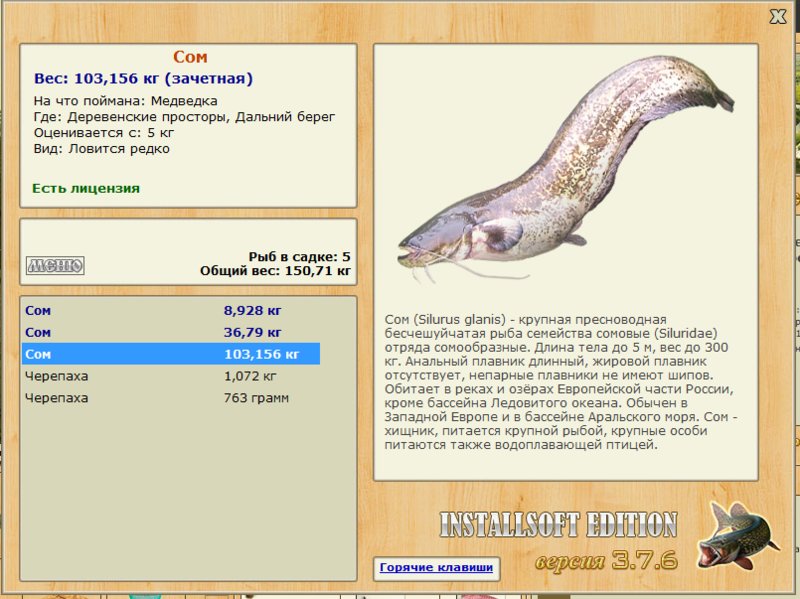Click empty area of fish list

tap(188, 490)
